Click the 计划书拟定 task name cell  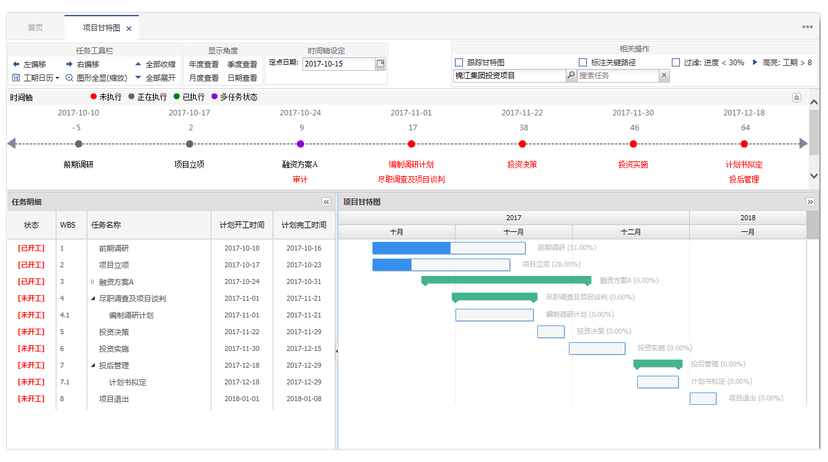[x=127, y=382]
